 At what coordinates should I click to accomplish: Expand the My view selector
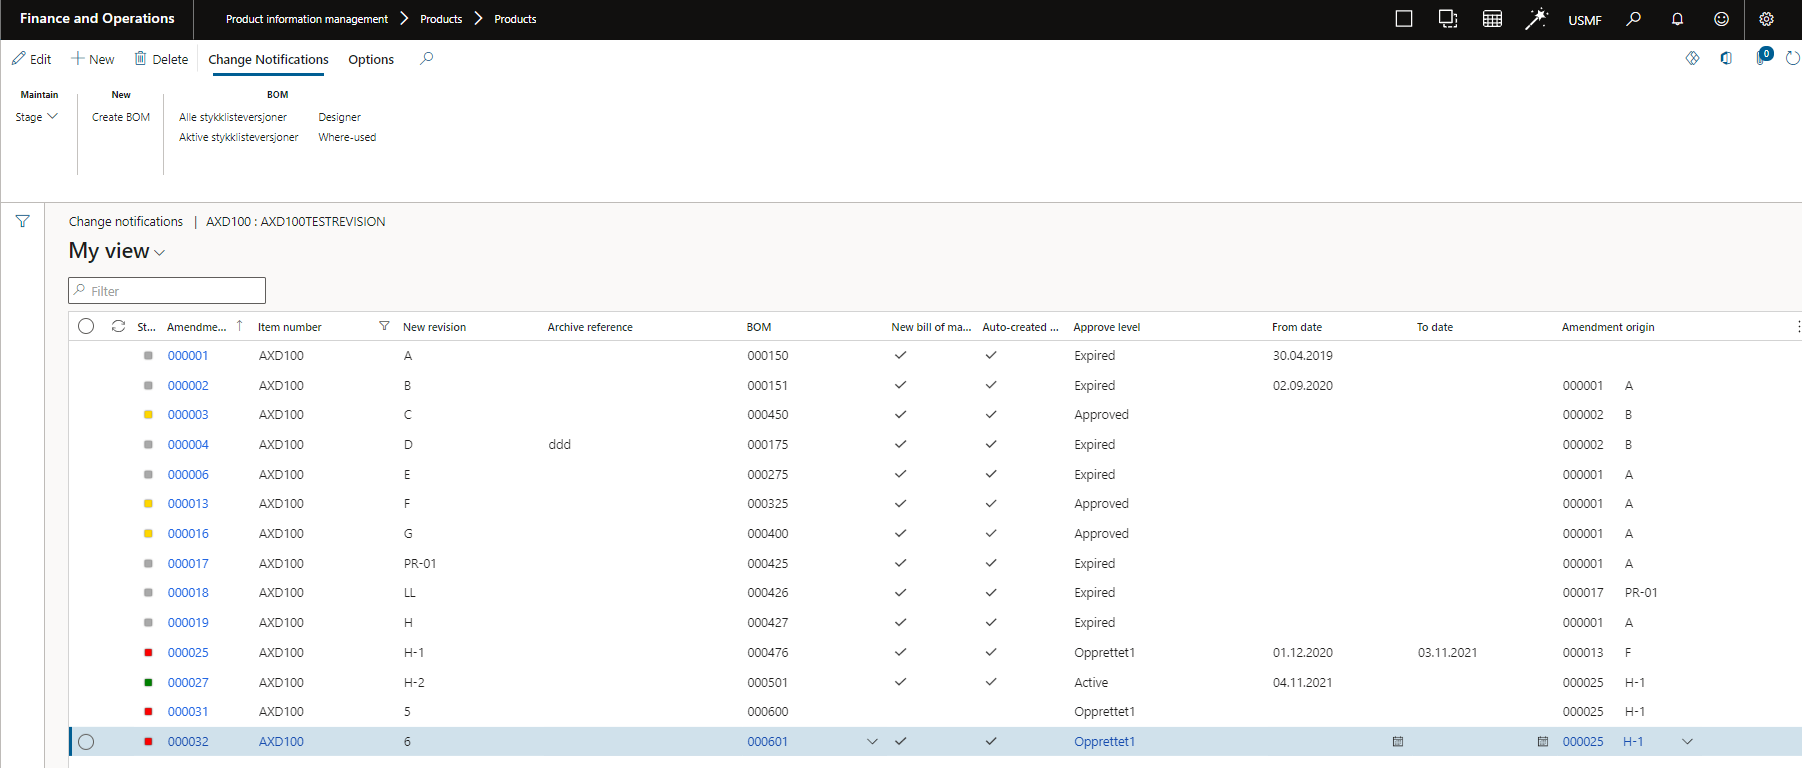pos(117,251)
